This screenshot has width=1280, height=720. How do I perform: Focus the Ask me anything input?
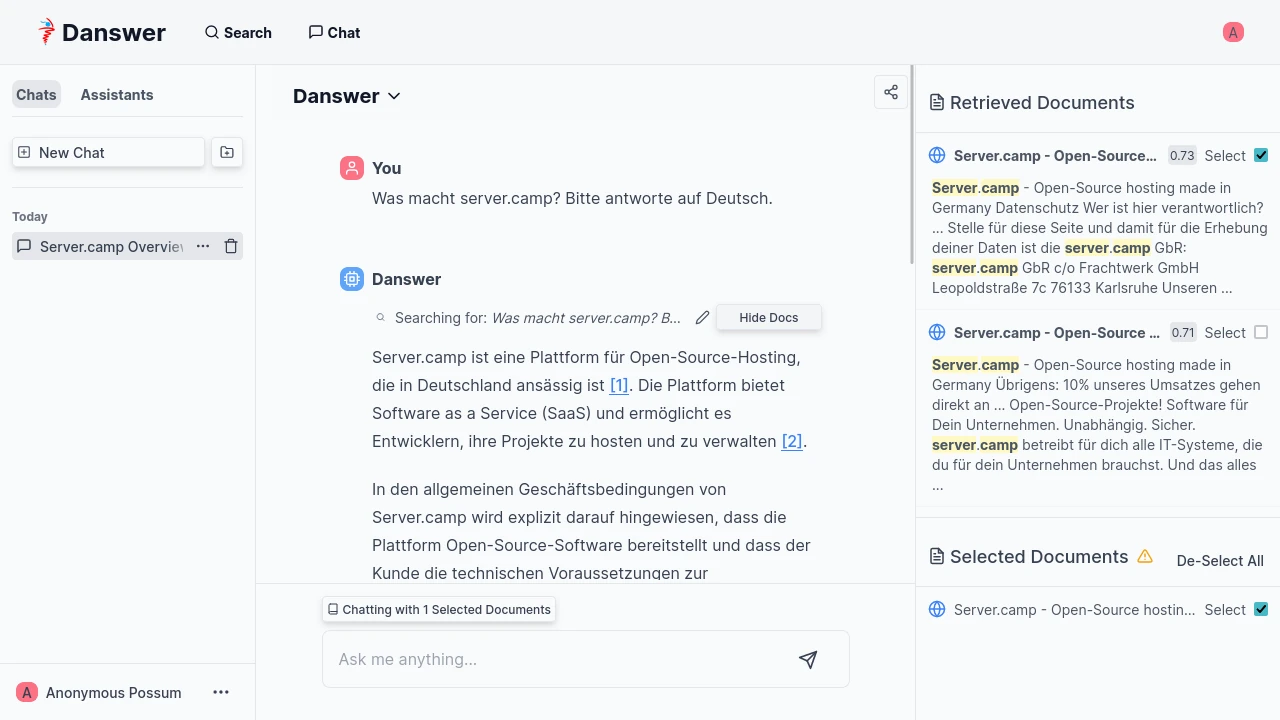click(x=560, y=659)
